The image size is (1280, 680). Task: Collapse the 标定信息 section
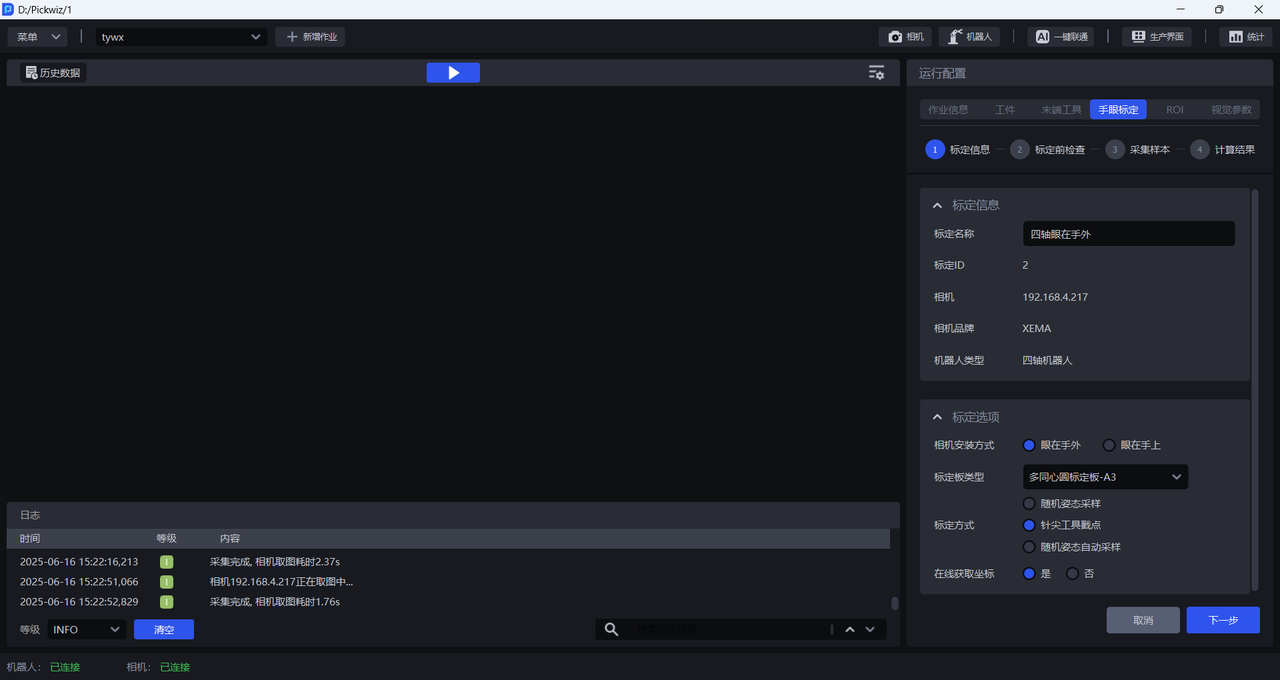[937, 205]
